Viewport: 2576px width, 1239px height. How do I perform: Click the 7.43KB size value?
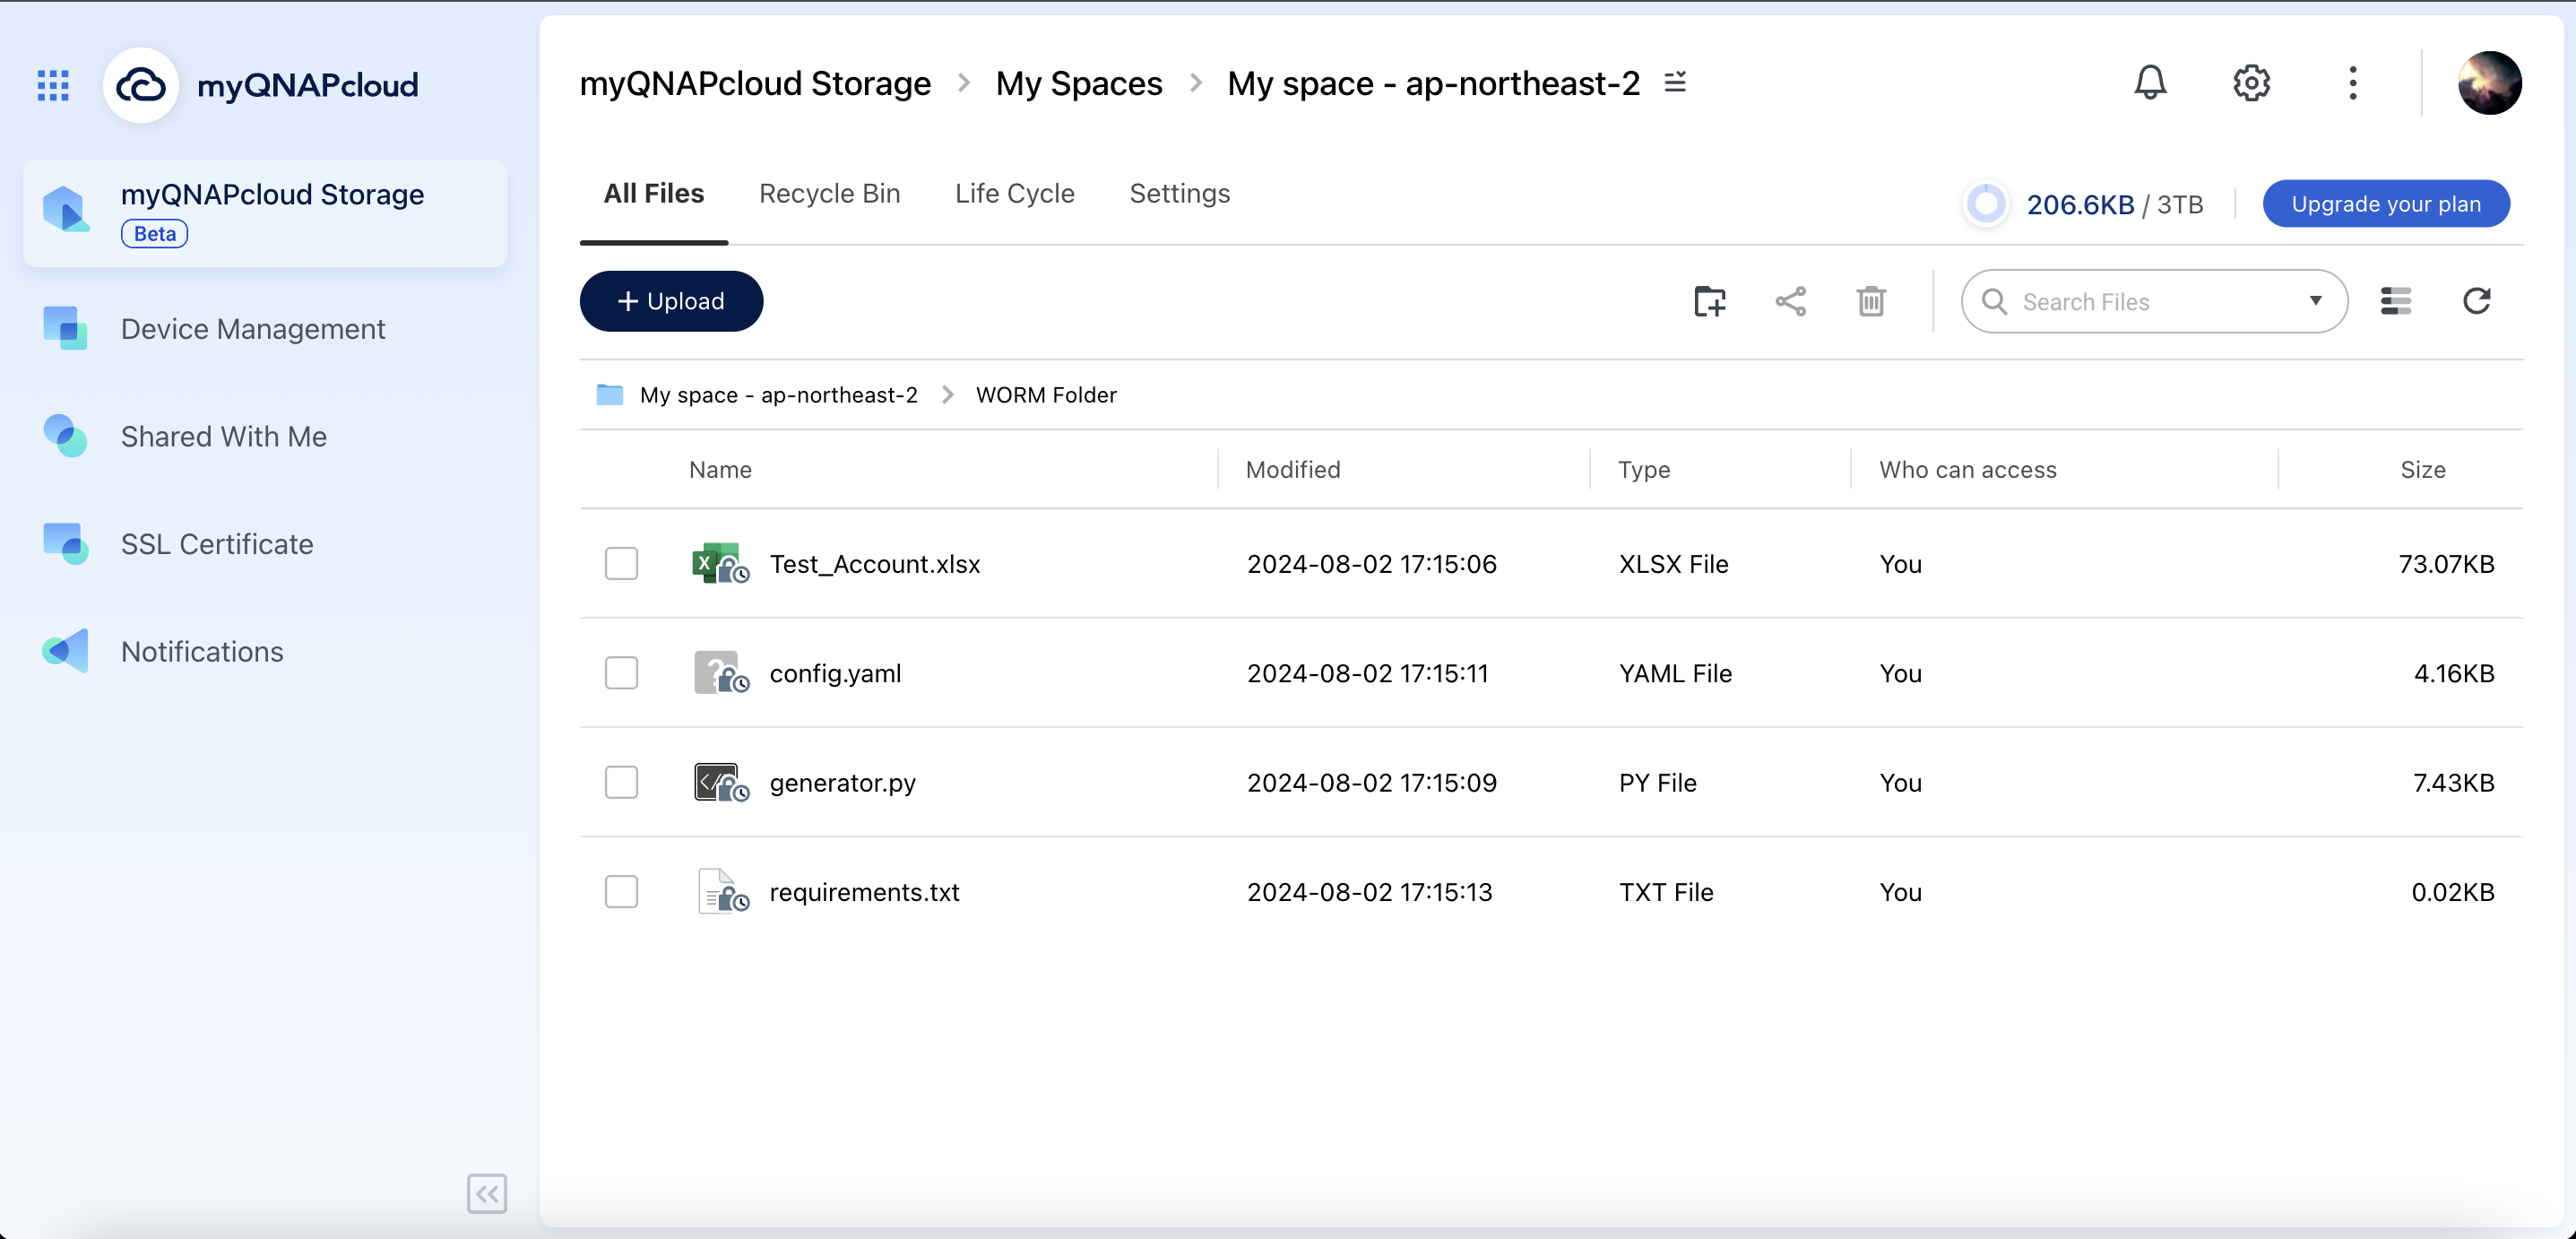coord(2453,782)
